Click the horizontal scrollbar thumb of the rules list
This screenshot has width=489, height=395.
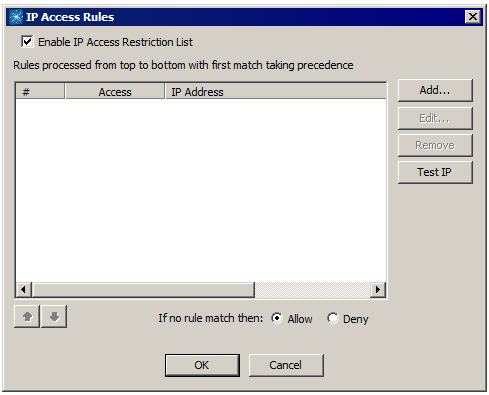click(143, 290)
